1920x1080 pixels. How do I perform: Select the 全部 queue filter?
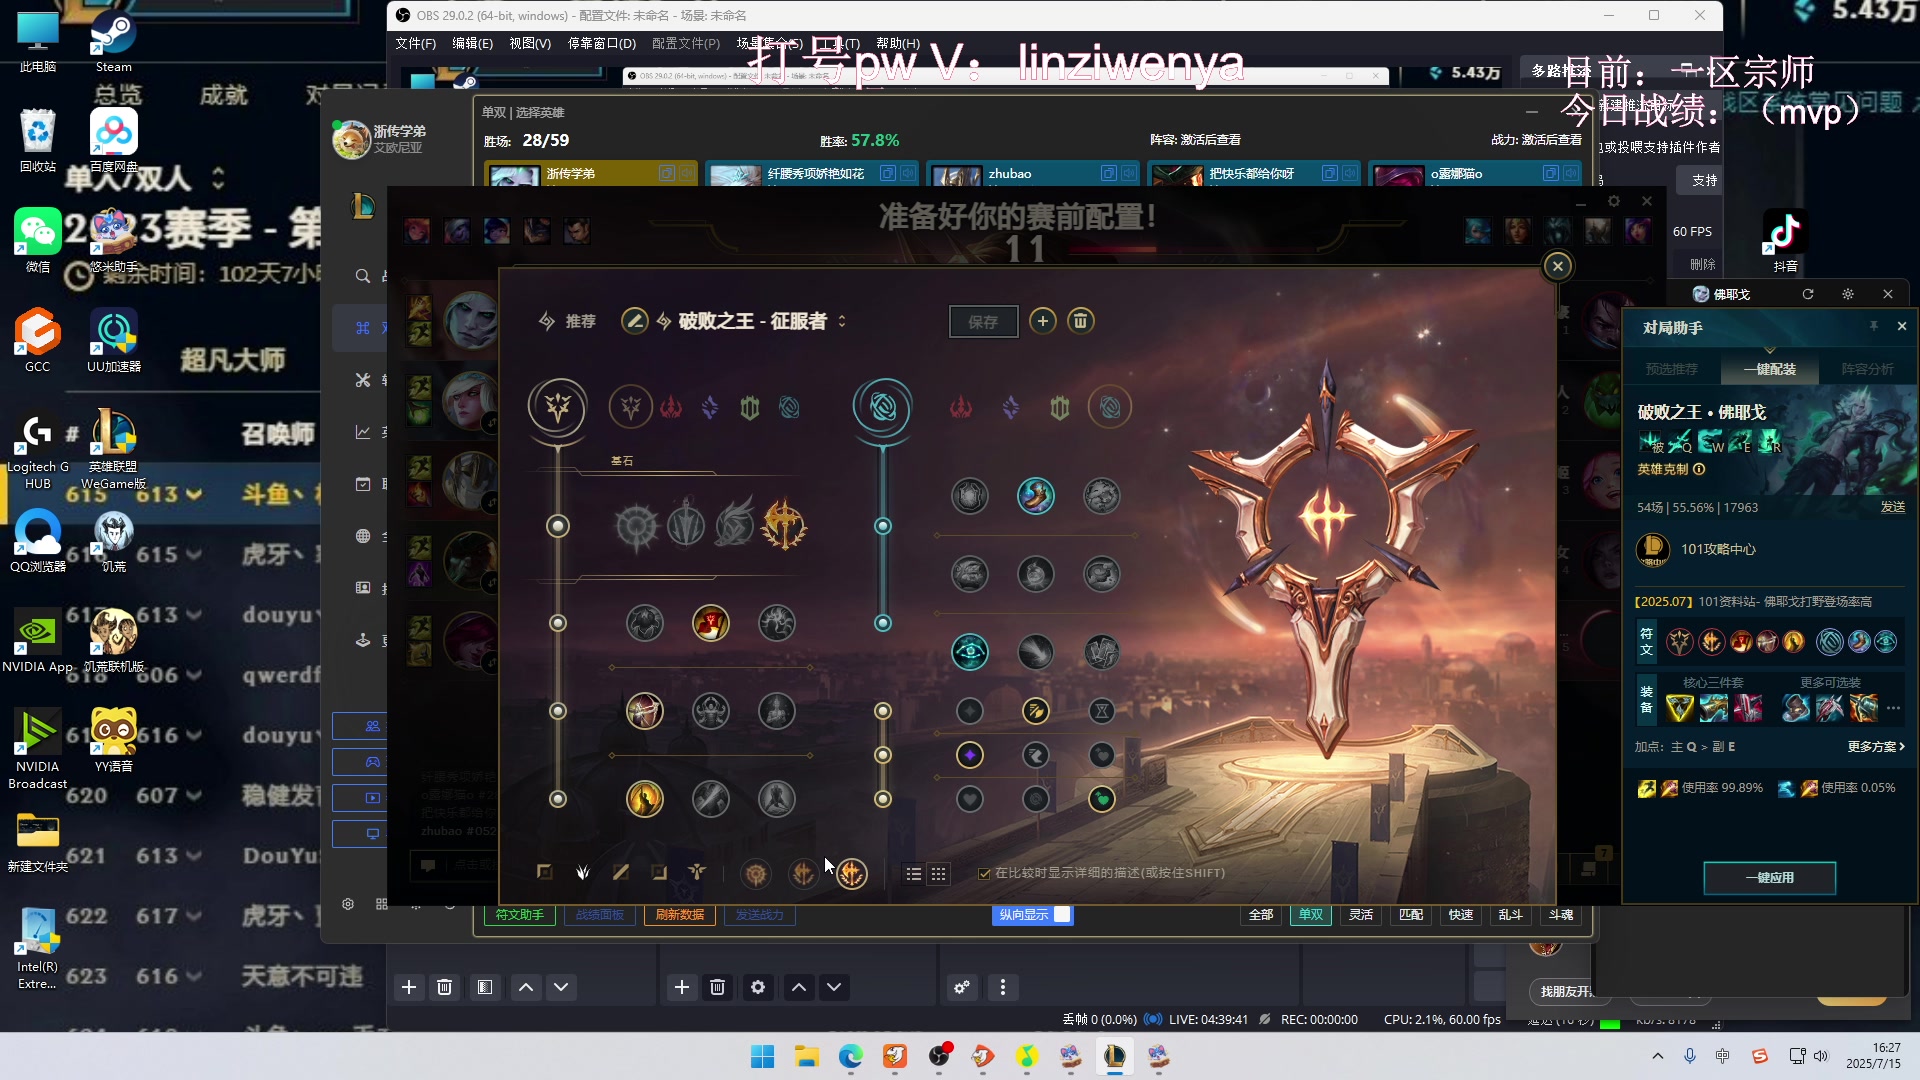coord(1261,915)
